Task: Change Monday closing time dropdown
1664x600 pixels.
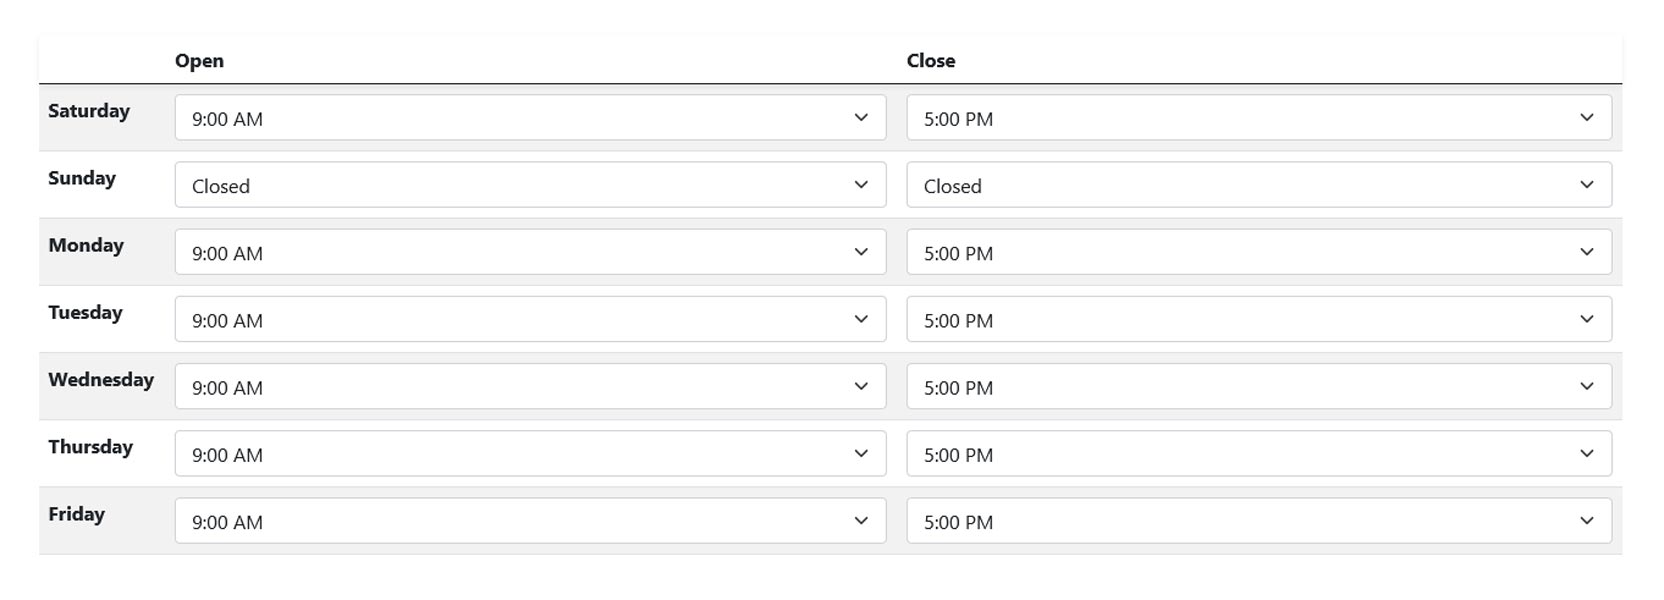Action: point(1258,252)
